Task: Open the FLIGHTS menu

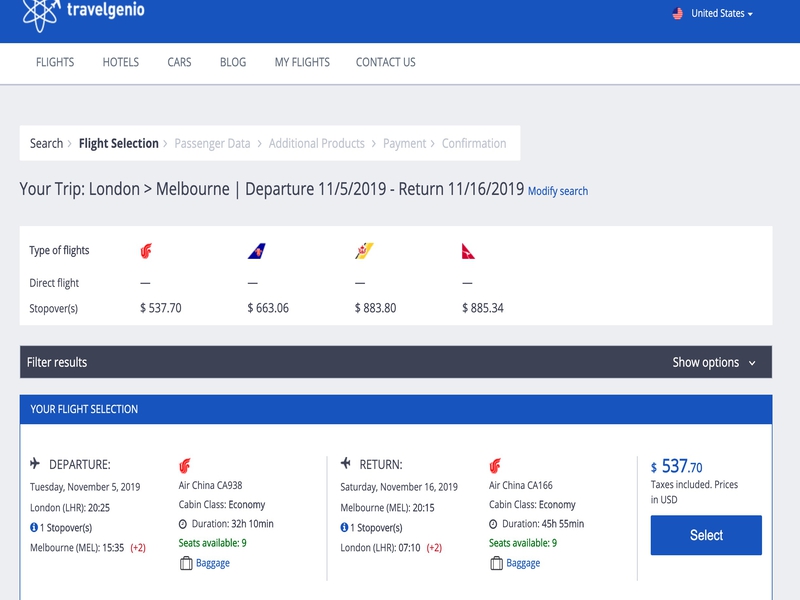Action: [55, 62]
